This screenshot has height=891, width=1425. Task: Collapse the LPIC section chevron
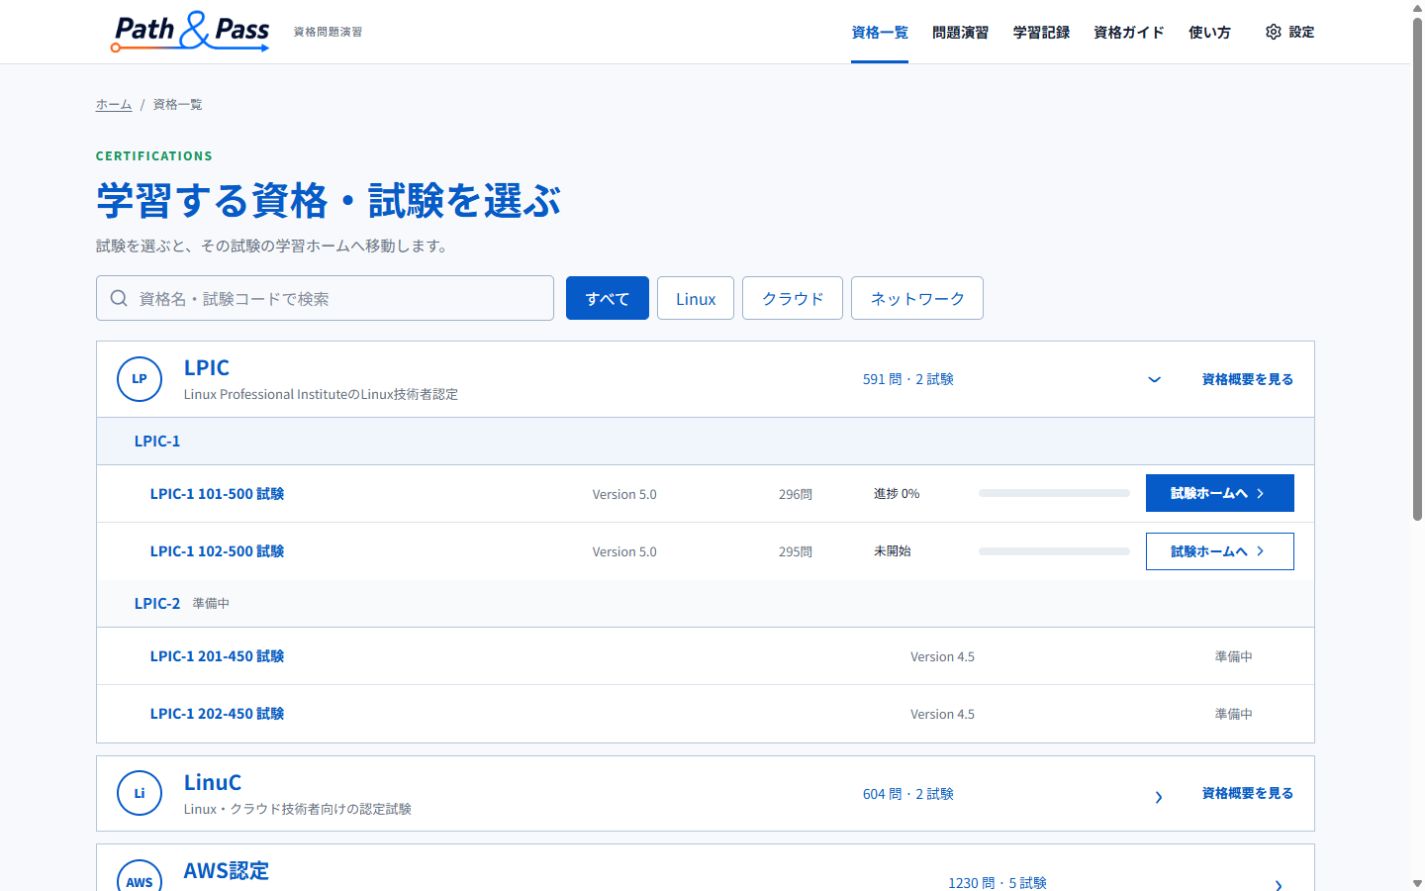(x=1154, y=379)
